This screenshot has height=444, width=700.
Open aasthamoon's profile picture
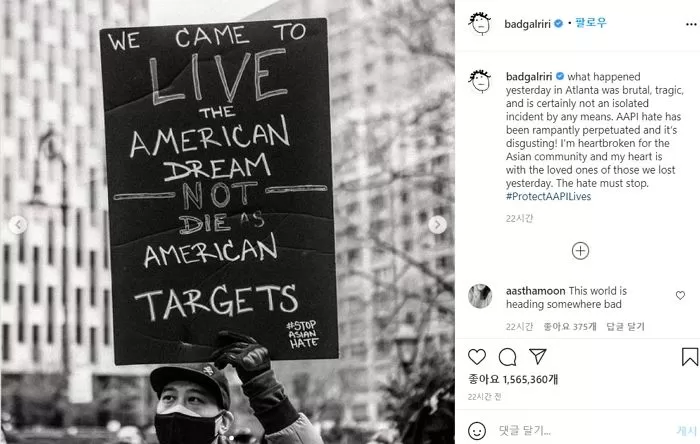click(x=480, y=296)
